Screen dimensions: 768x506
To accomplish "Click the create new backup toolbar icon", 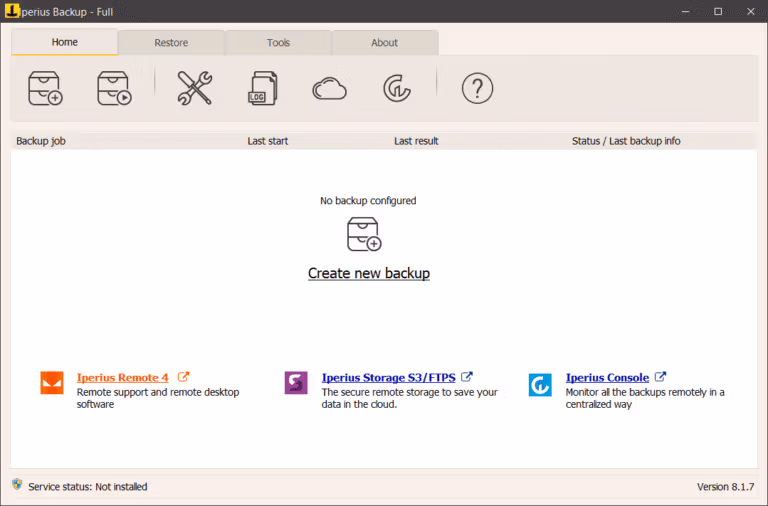I will [x=45, y=88].
